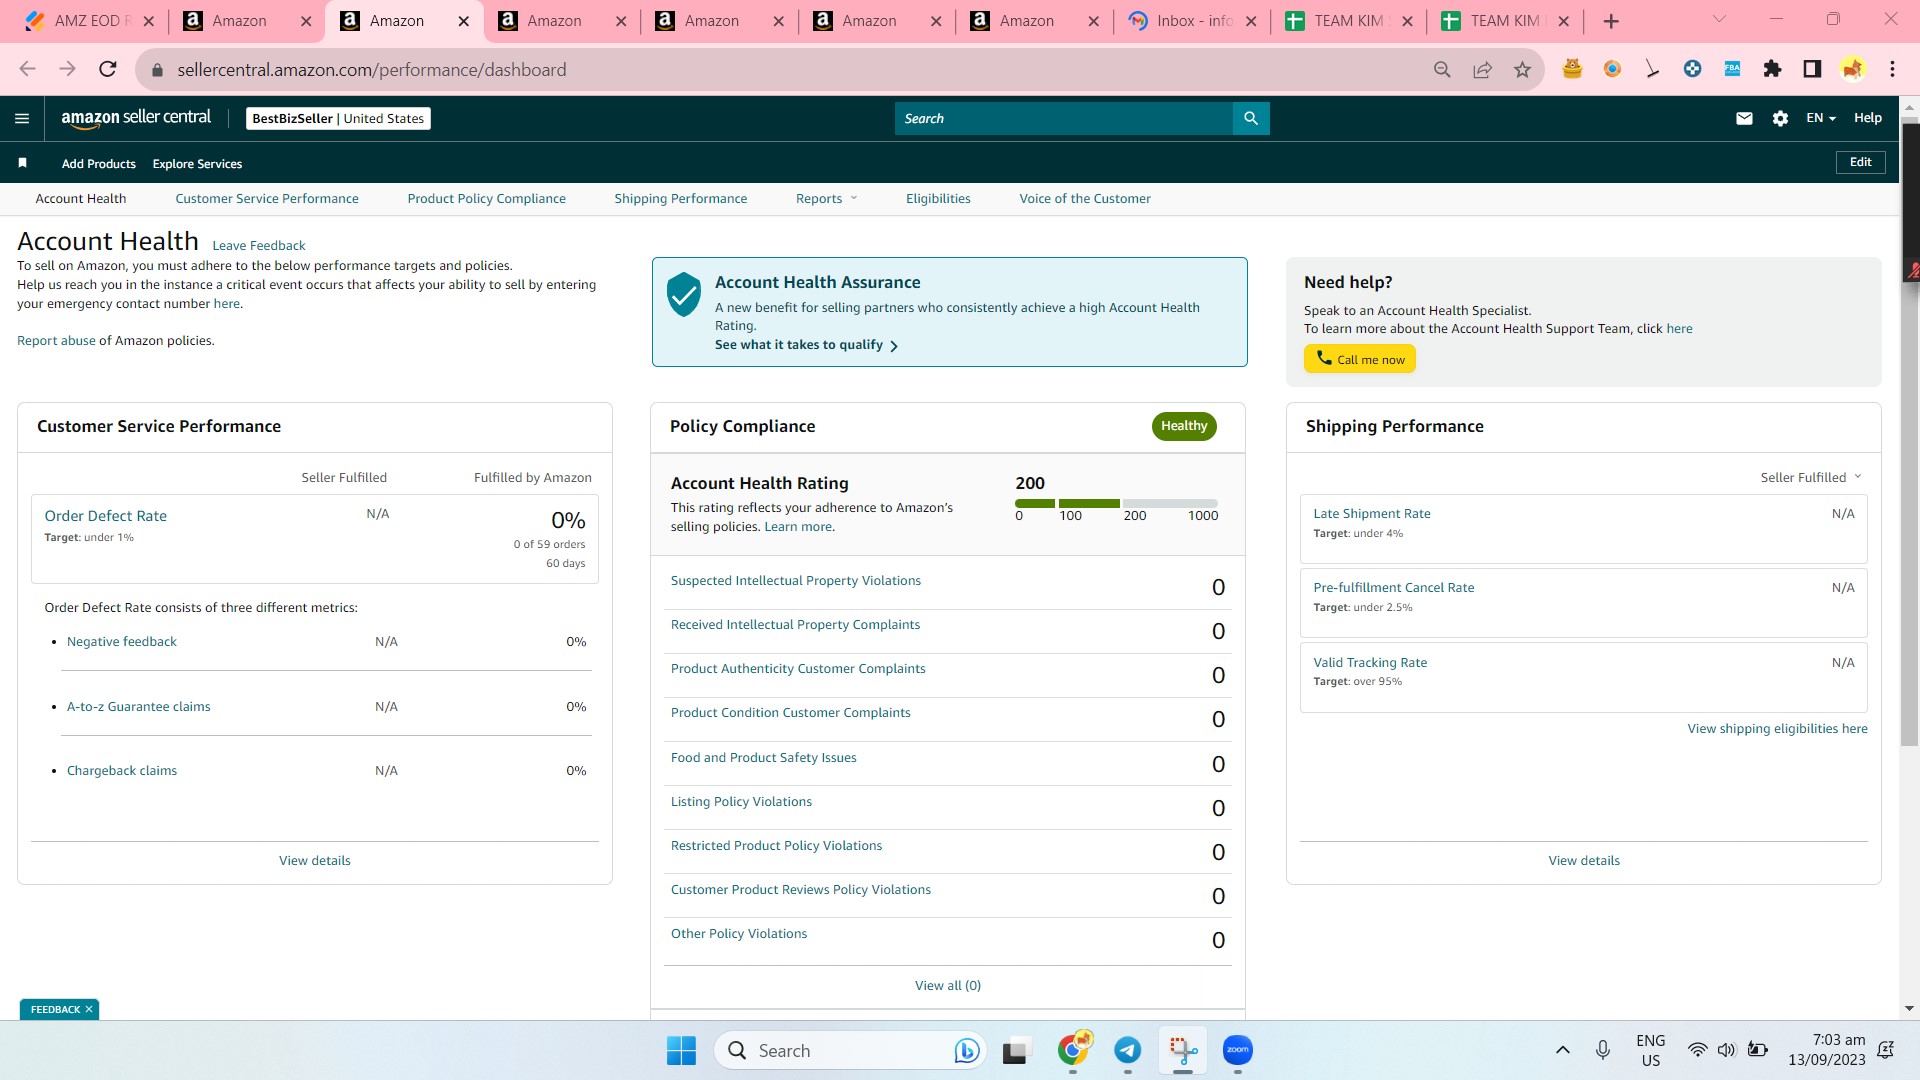Open the Windows Start menu
The image size is (1920, 1080).
tap(681, 1050)
